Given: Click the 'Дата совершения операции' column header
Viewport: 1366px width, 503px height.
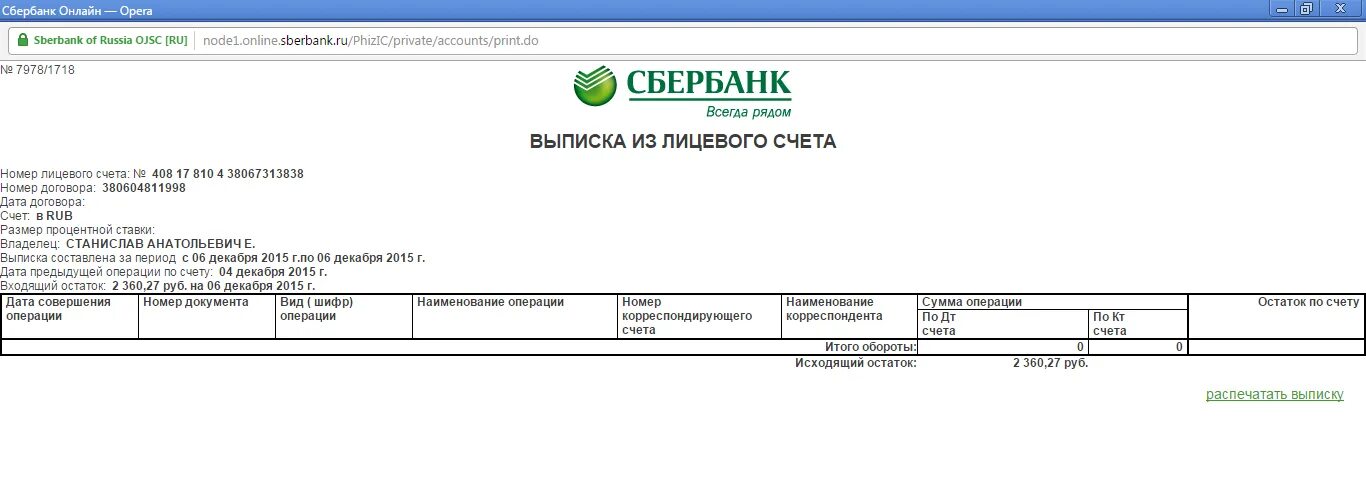Looking at the screenshot, I should click(x=70, y=316).
